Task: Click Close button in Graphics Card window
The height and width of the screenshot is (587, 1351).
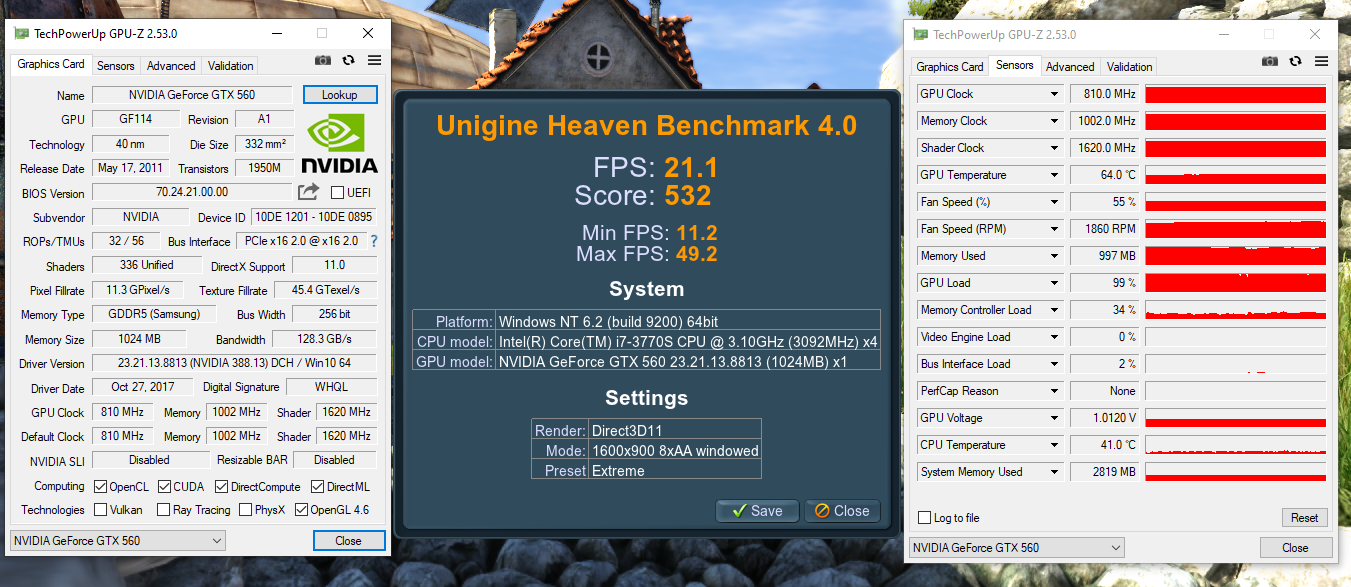Action: [x=348, y=540]
